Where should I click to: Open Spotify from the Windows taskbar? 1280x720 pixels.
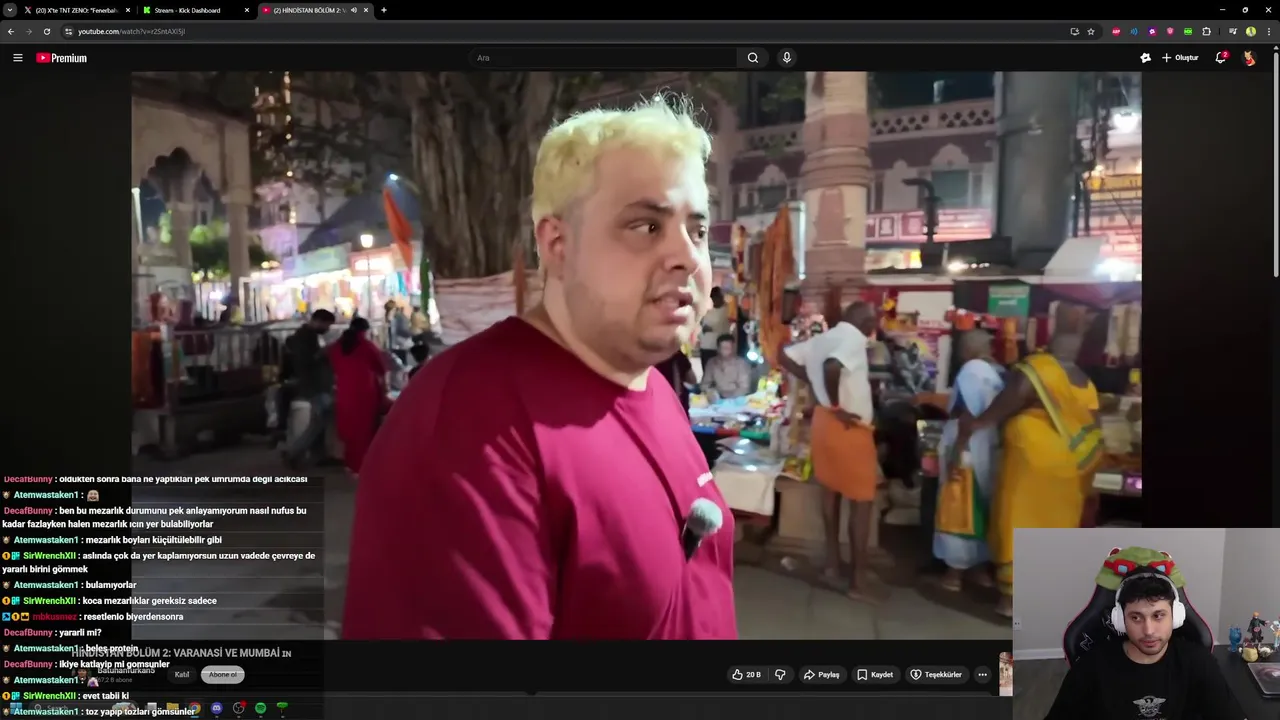point(260,708)
